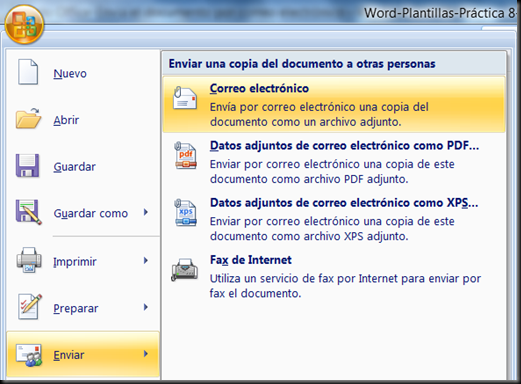The width and height of the screenshot is (521, 384).
Task: Click the fax machine icon
Action: 184,270
